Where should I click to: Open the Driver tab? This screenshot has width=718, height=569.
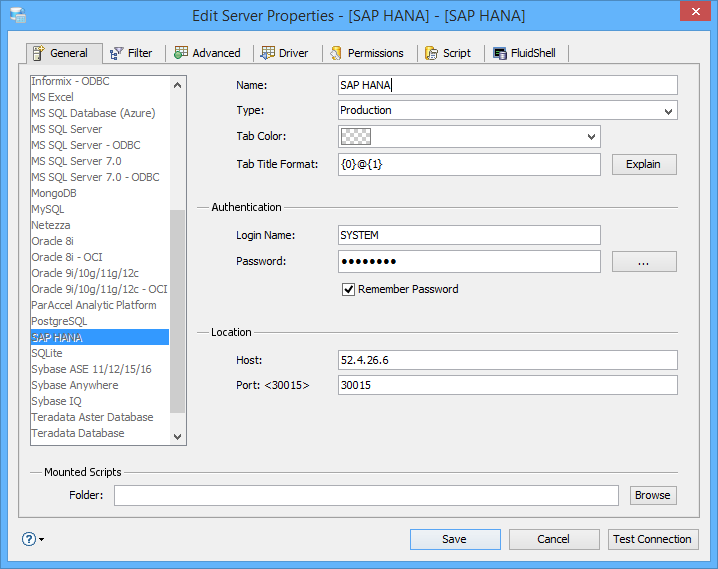pyautogui.click(x=285, y=53)
